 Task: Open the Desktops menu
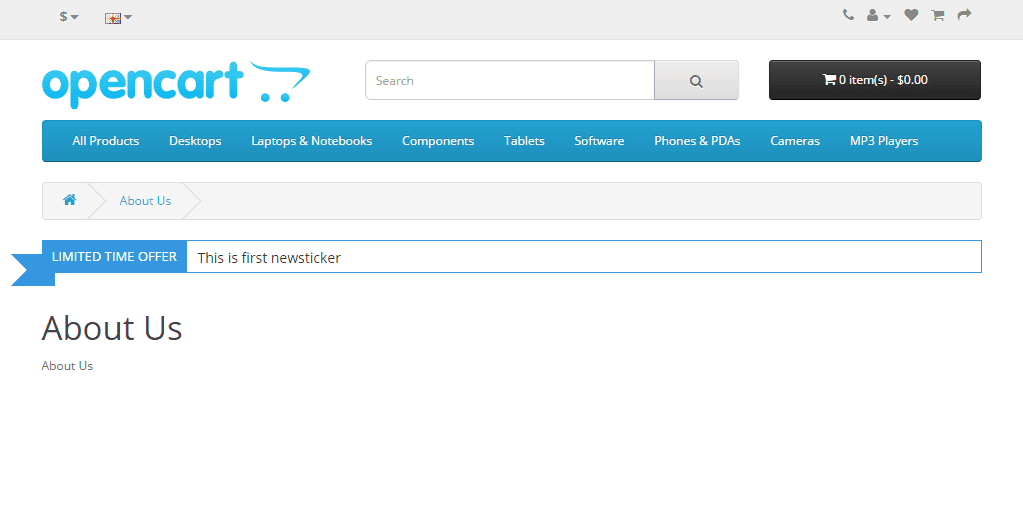195,141
